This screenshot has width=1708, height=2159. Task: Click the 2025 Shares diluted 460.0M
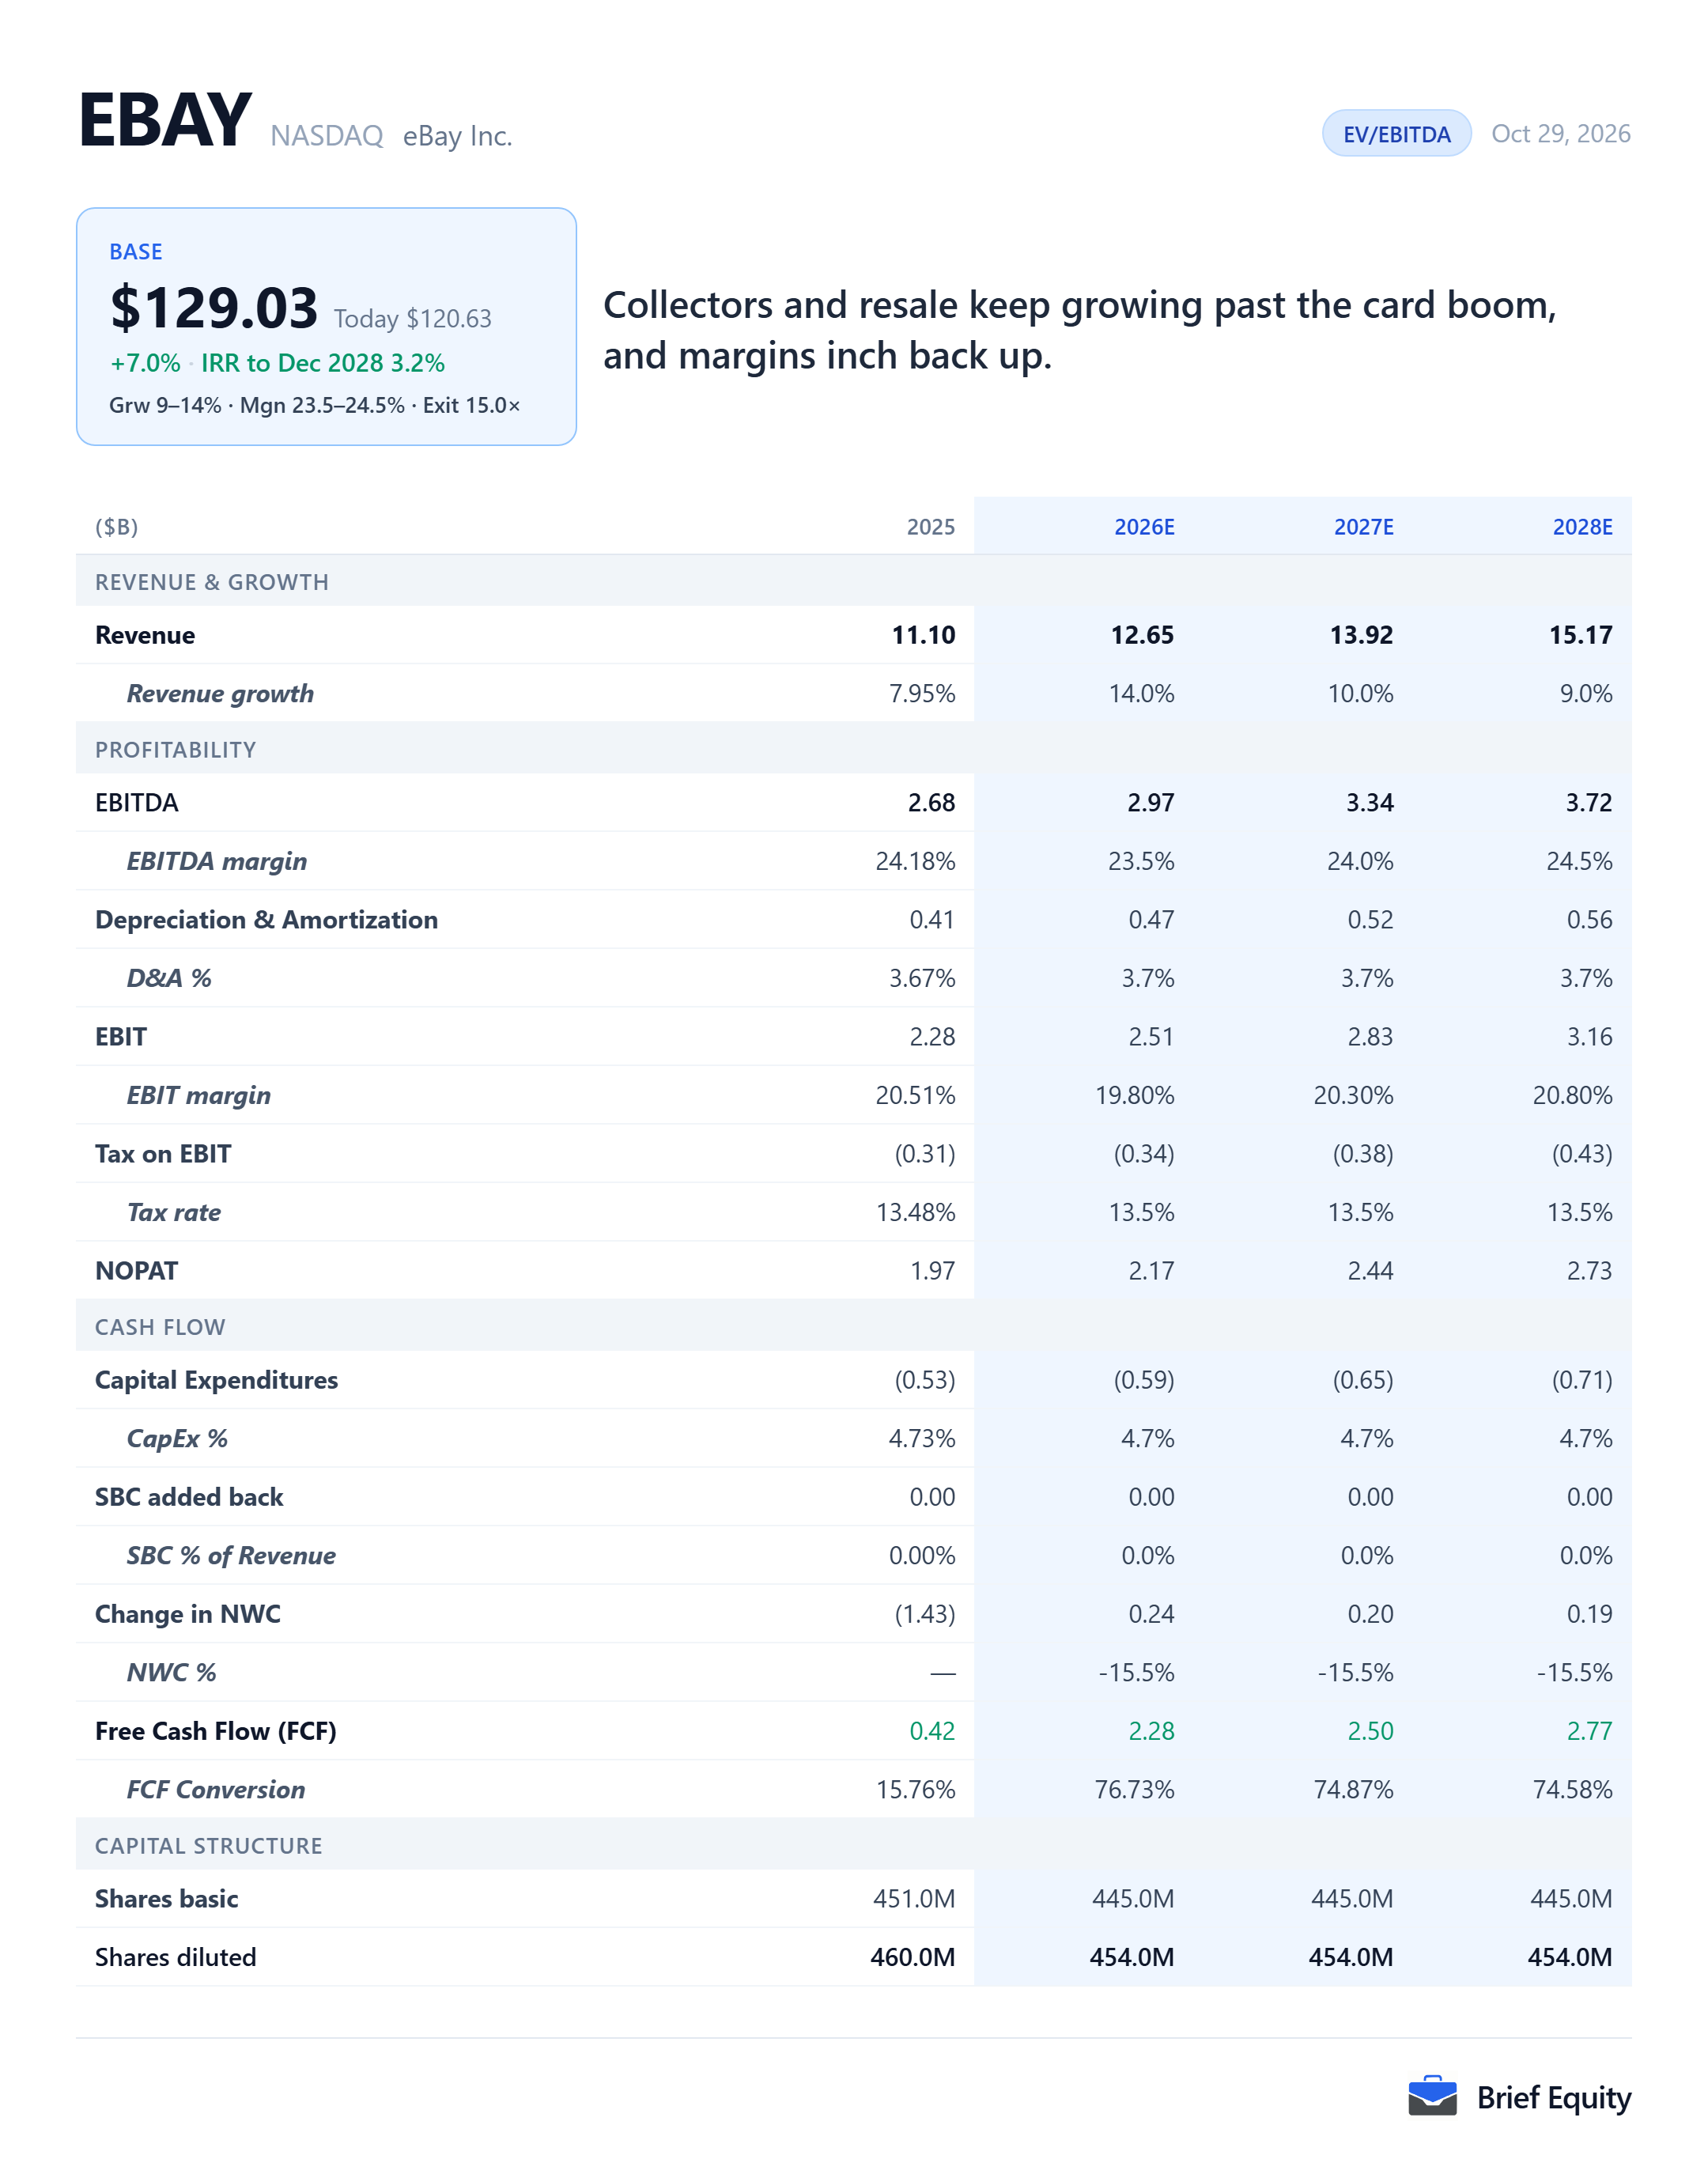coord(913,1957)
